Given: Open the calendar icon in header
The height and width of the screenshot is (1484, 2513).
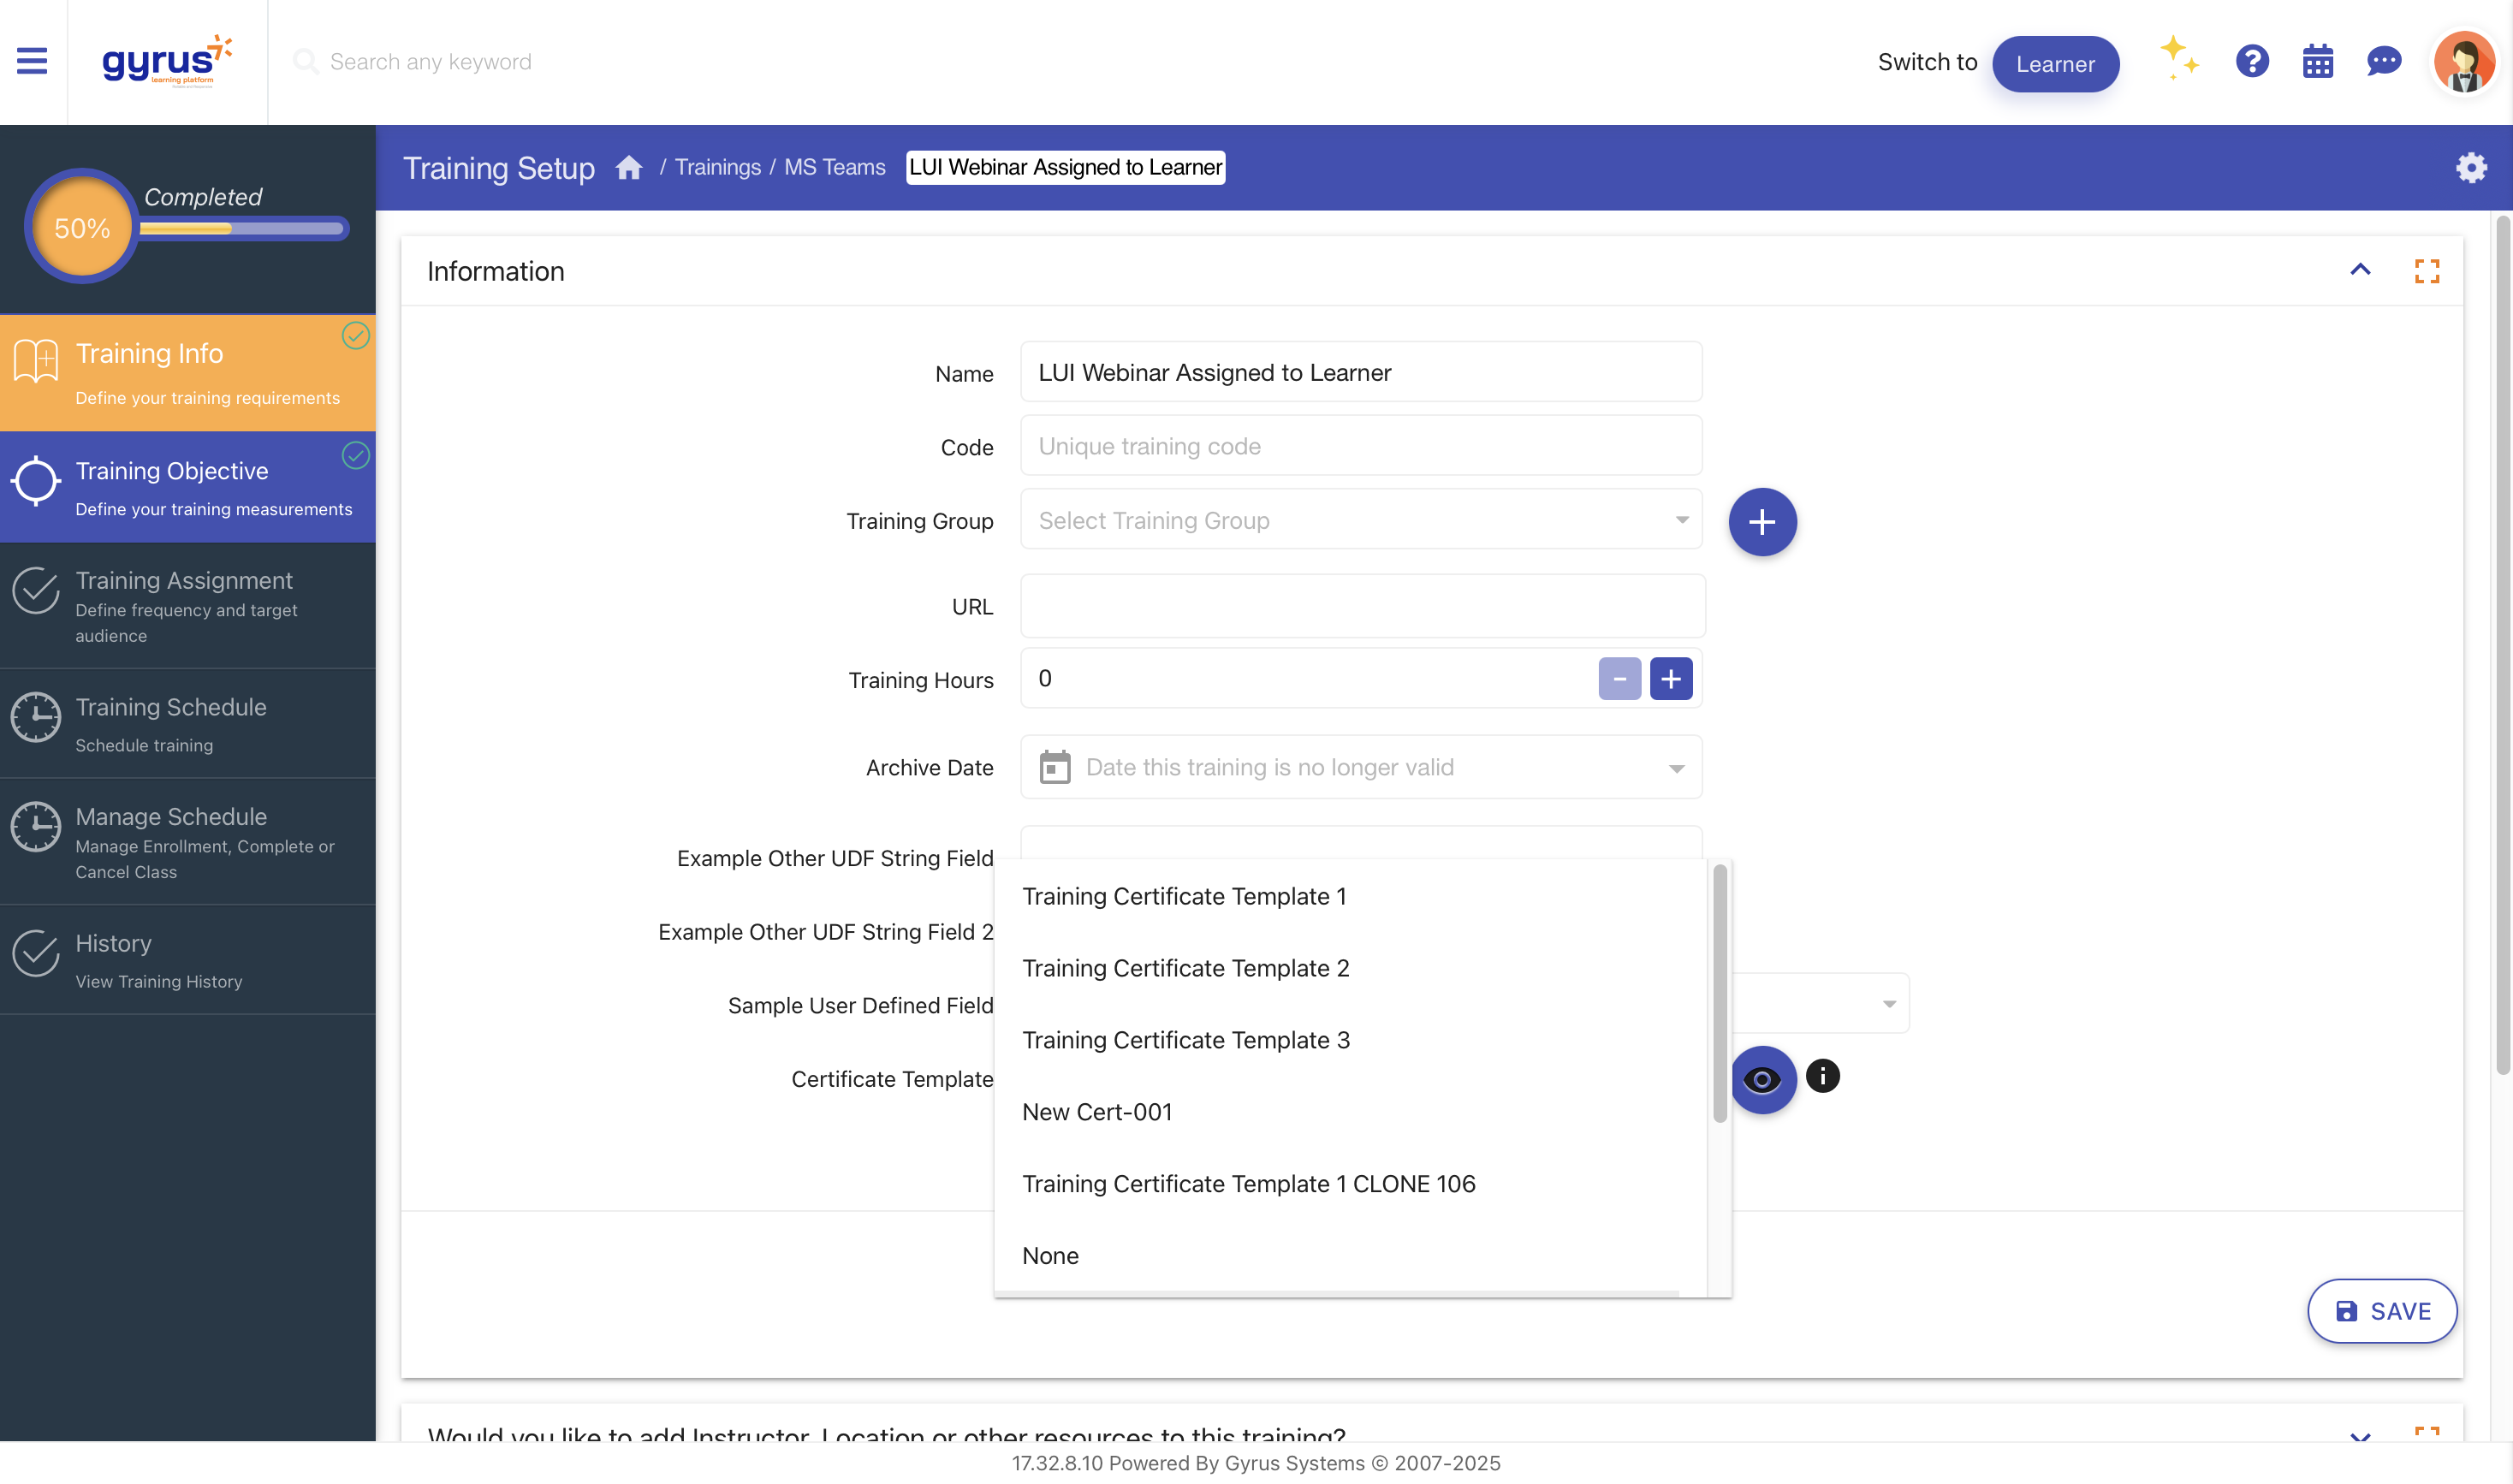Looking at the screenshot, I should [2317, 62].
